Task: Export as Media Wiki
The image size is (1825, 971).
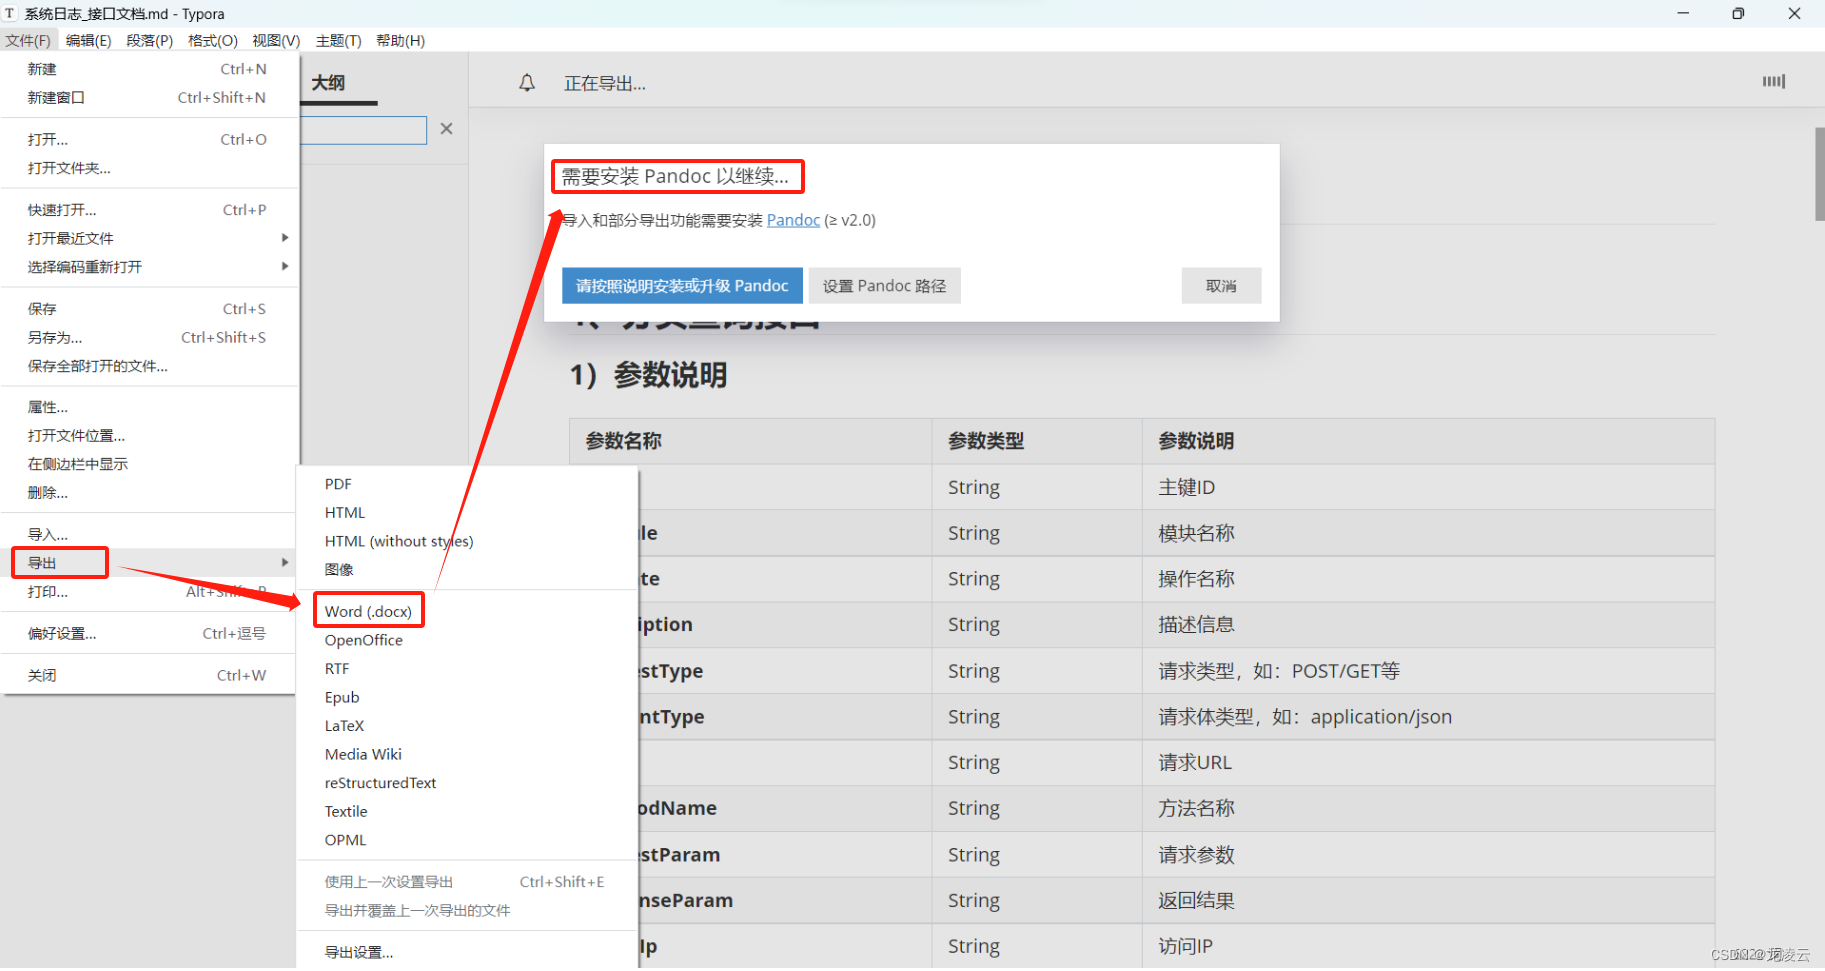Action: tap(468, 754)
